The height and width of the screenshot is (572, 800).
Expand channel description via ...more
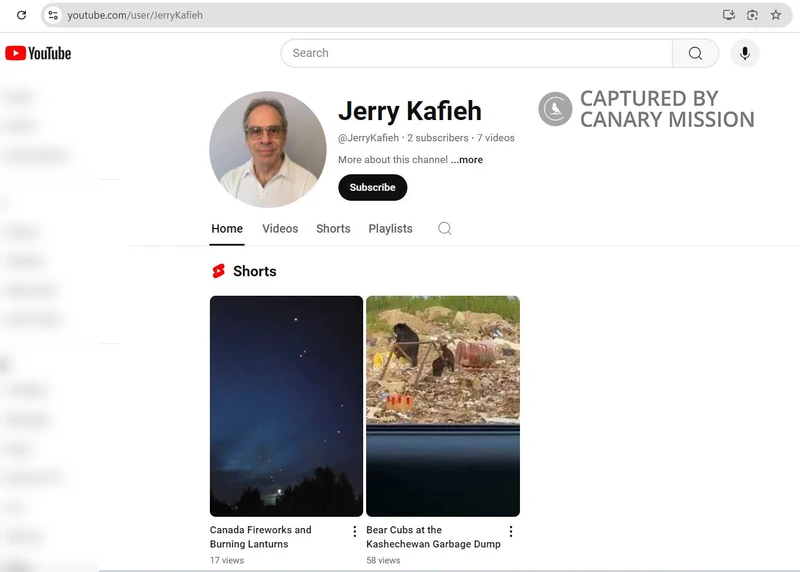(466, 160)
